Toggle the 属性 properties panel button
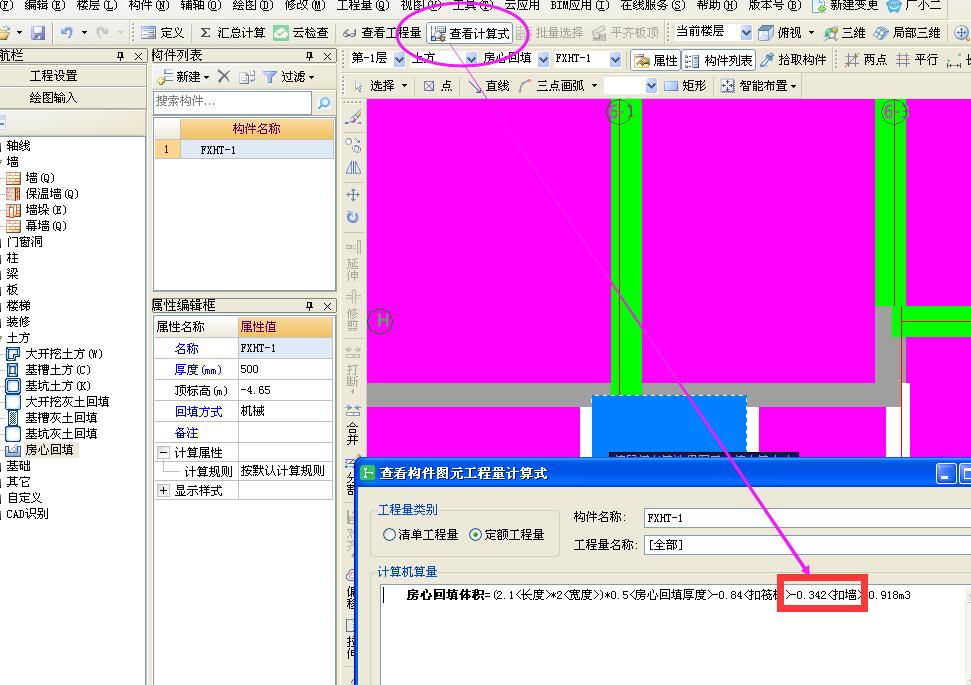This screenshot has height=685, width=971. (x=656, y=60)
